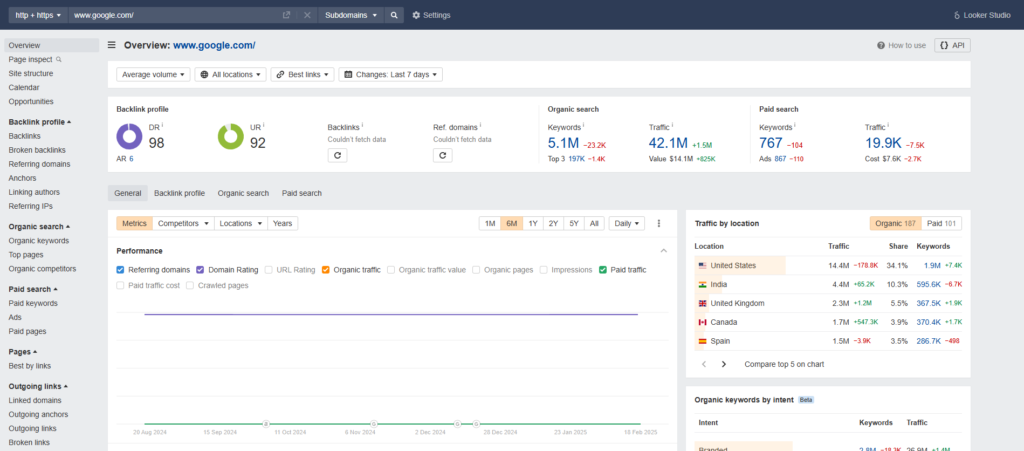Screen dimensions: 1024x451
Task: Switch to General tab
Action: click(x=128, y=193)
